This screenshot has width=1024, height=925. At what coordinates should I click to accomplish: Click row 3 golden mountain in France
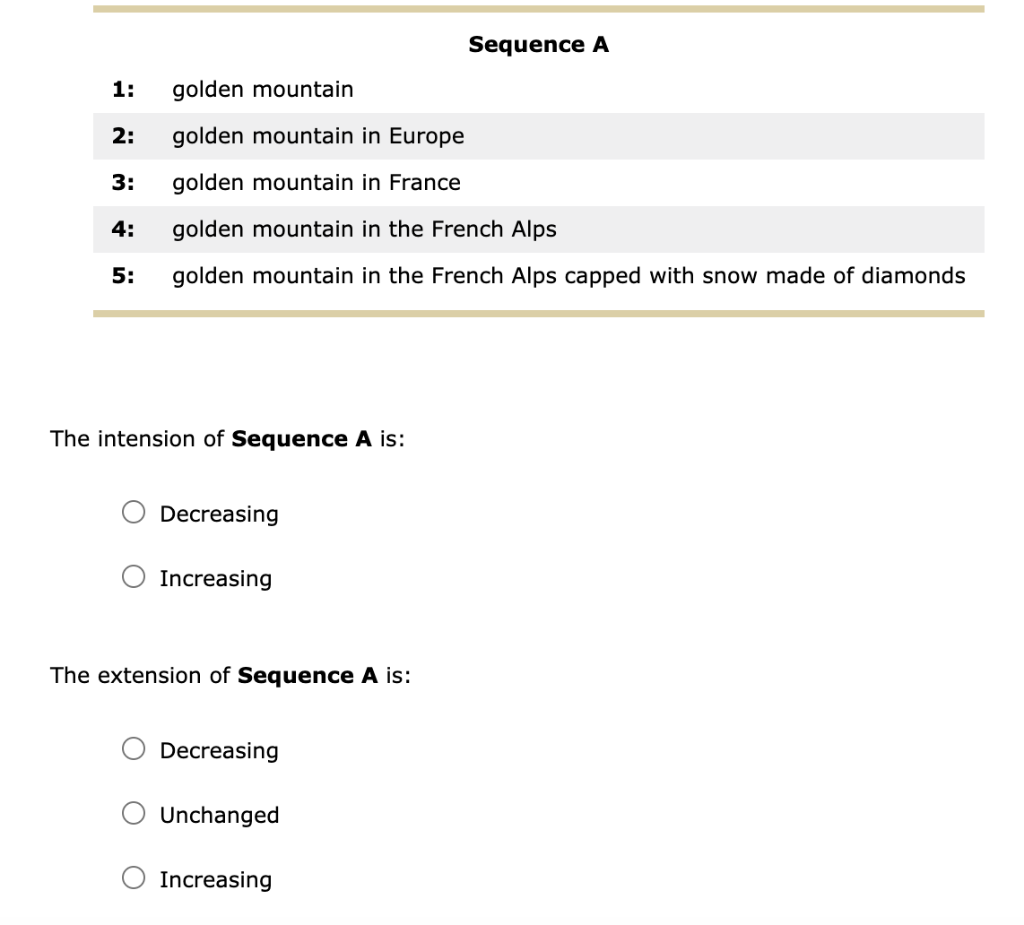316,183
